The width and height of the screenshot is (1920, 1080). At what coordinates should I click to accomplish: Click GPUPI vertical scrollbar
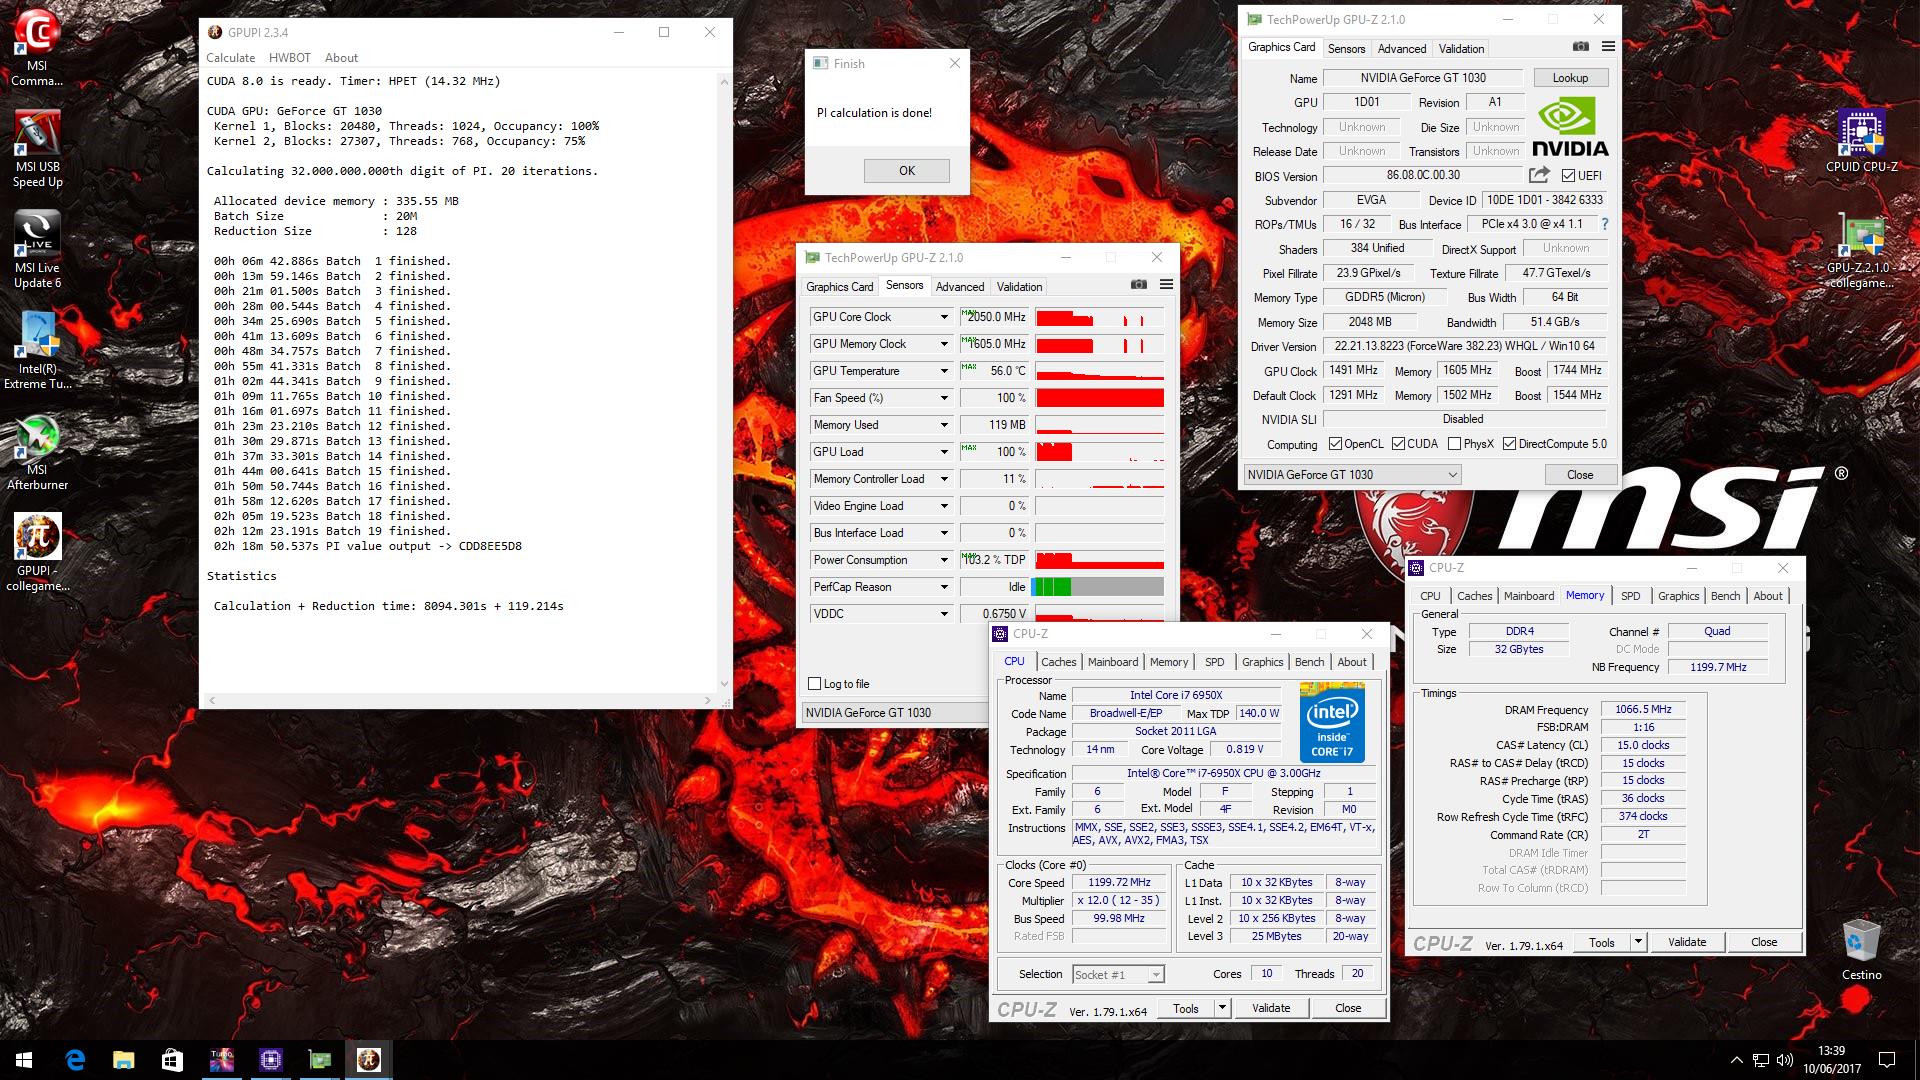click(x=724, y=380)
